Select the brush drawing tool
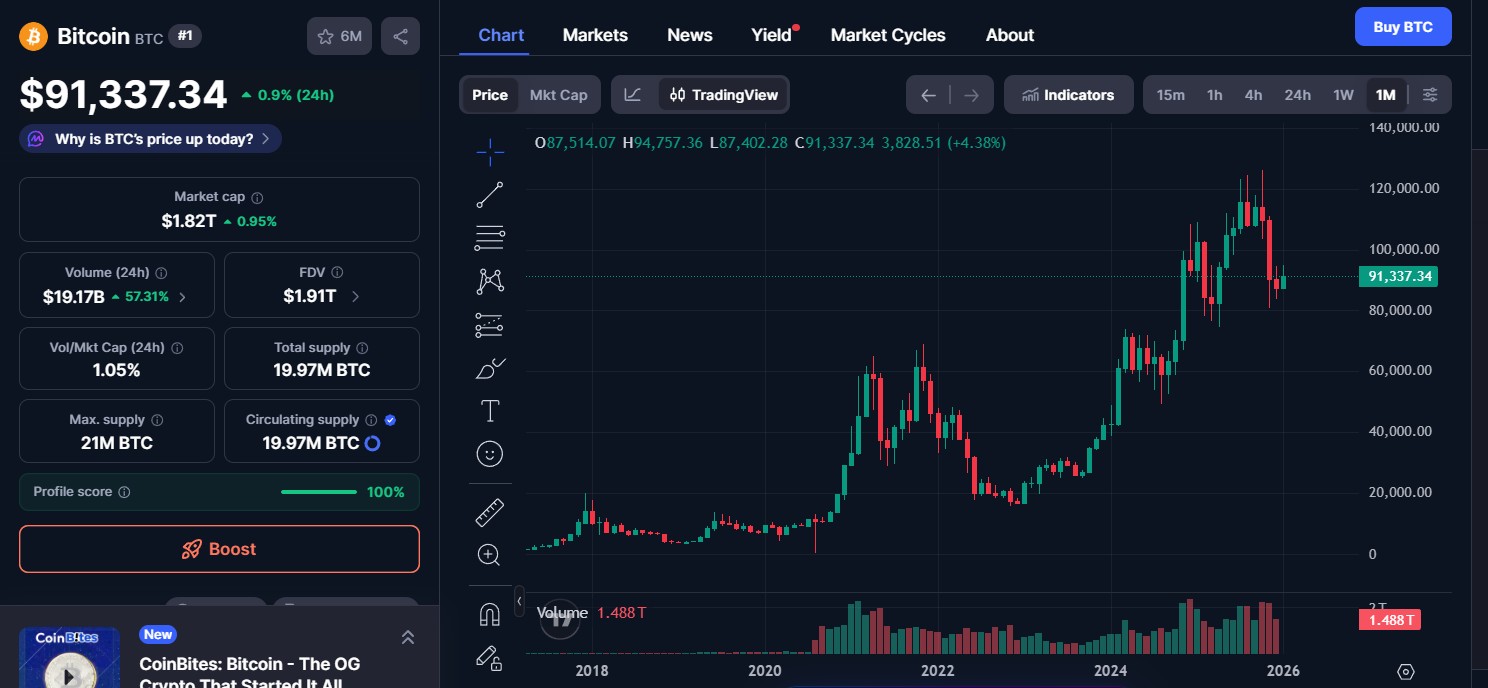 coord(489,368)
